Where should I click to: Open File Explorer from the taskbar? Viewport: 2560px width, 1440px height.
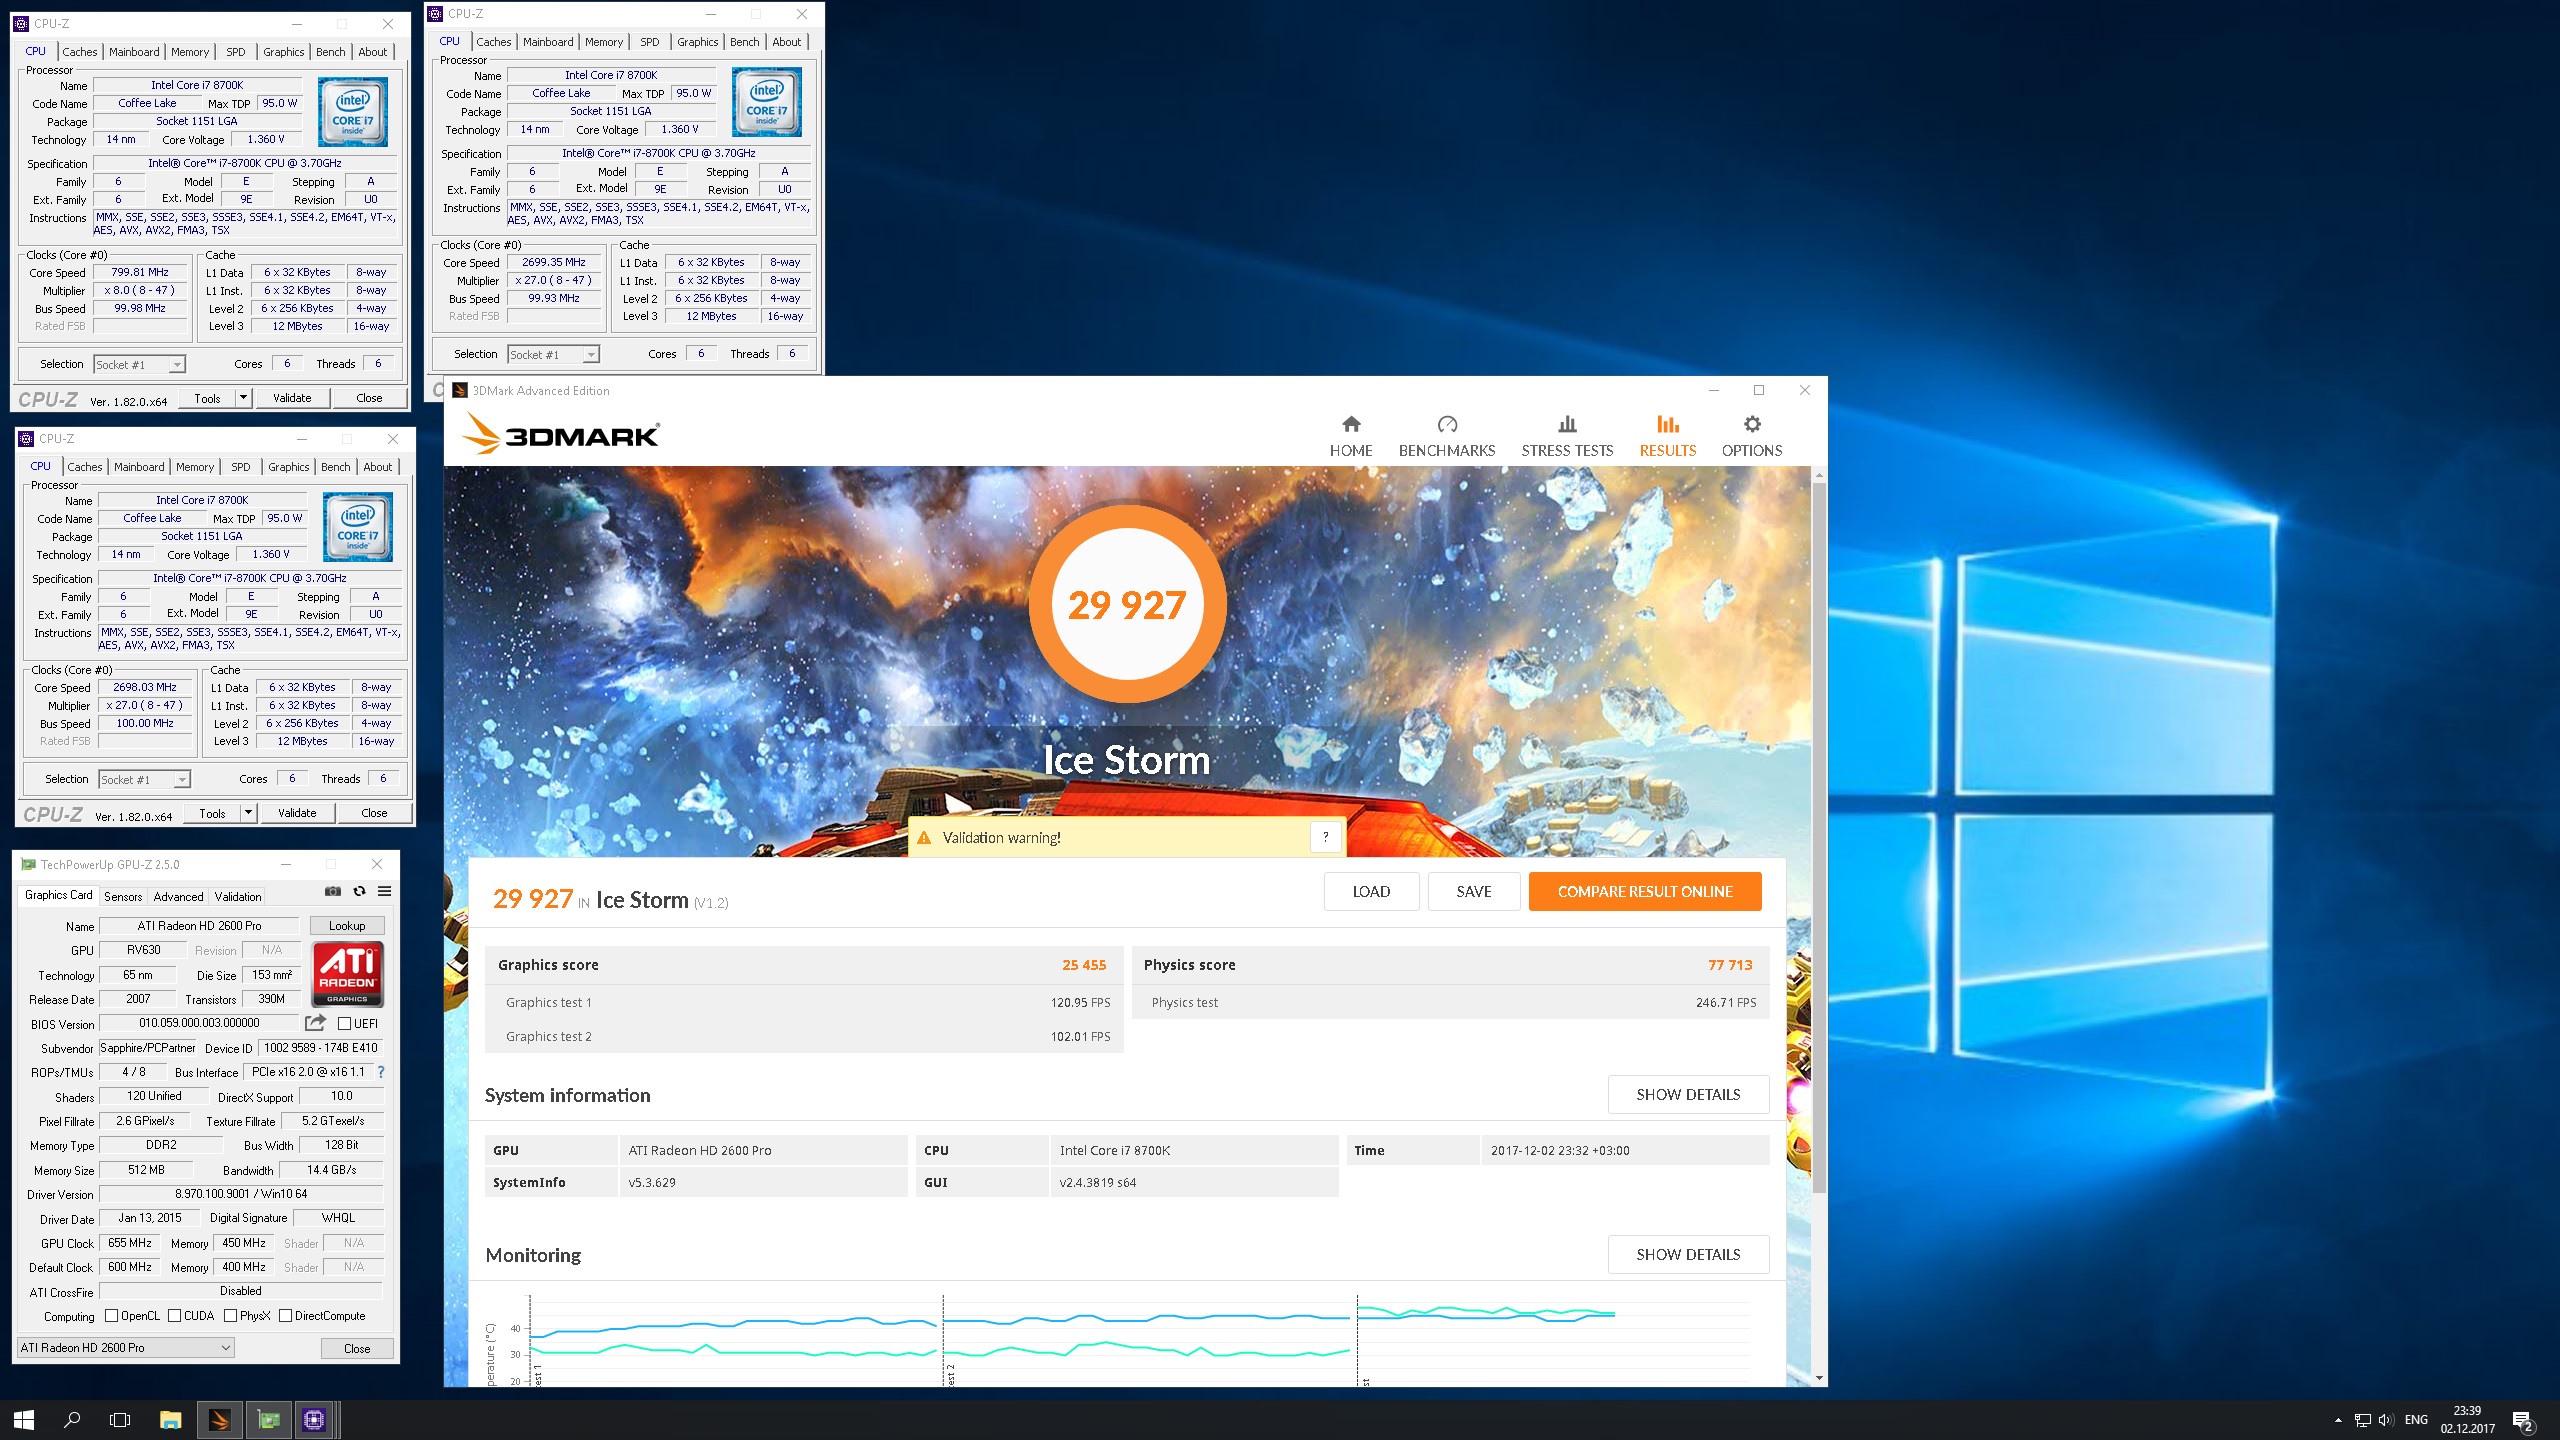pos(170,1420)
